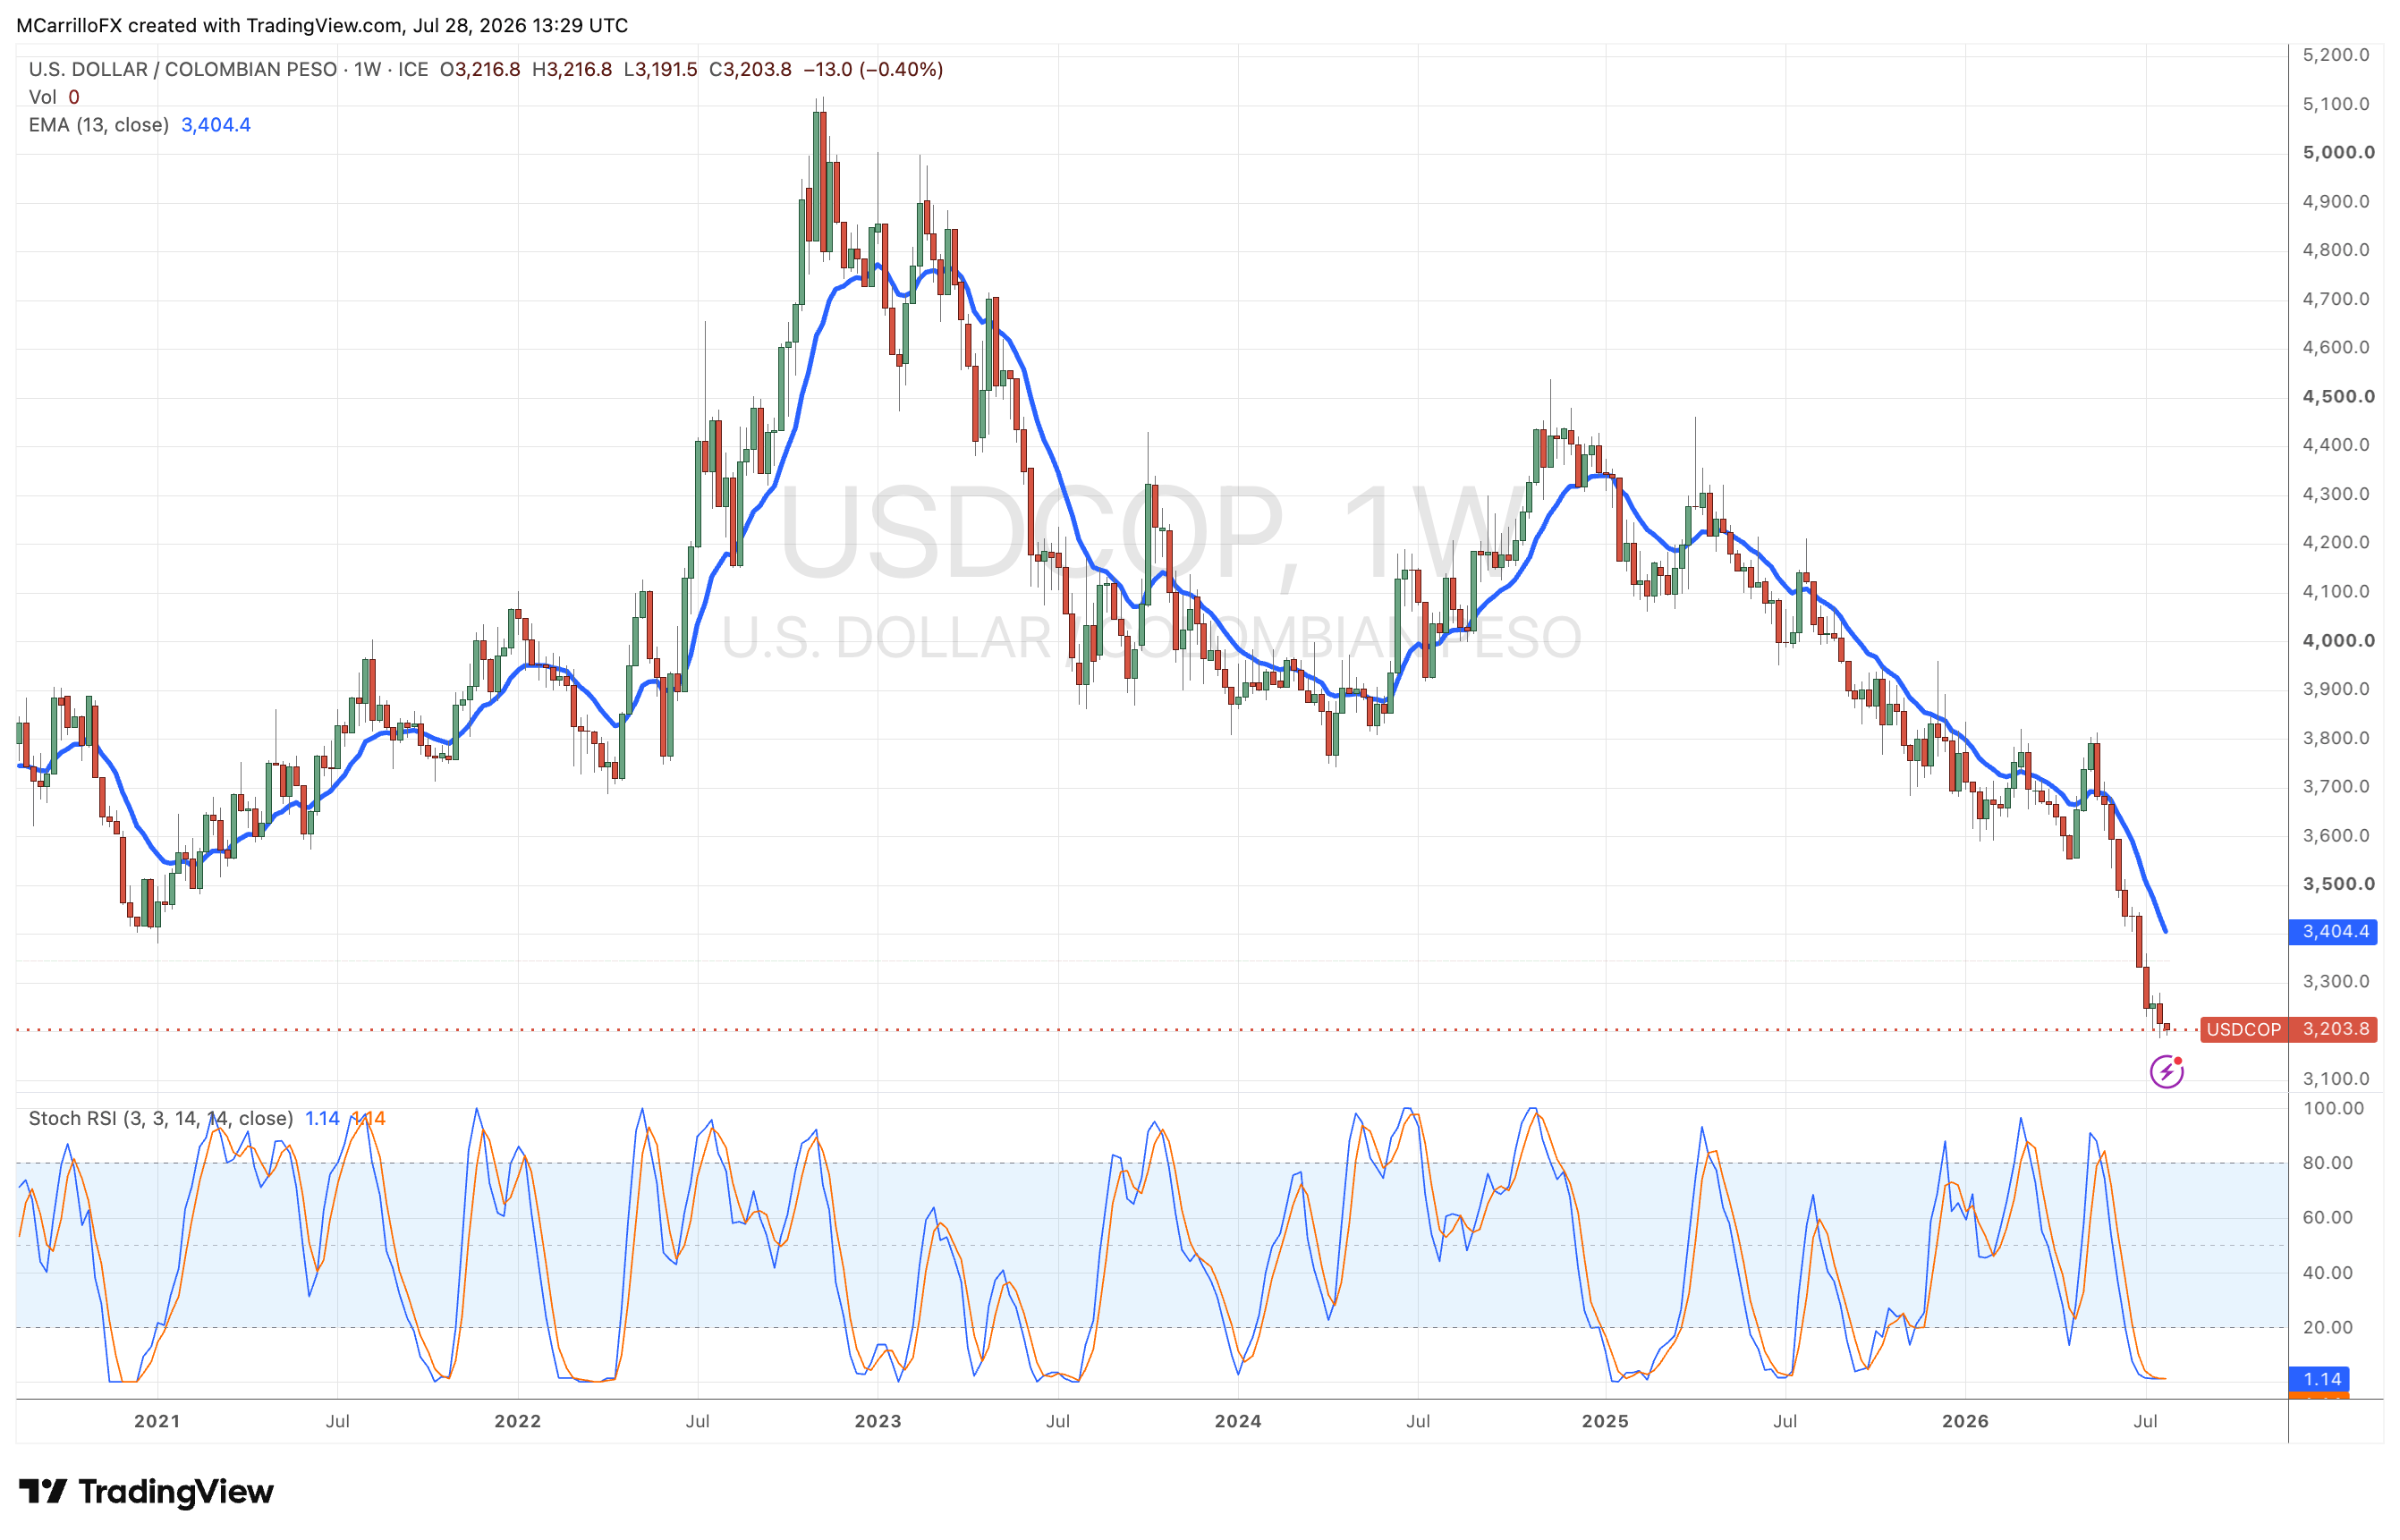This screenshot has width=2400, height=1540.
Task: Click the 2025 label on the time axis
Action: (1605, 1421)
